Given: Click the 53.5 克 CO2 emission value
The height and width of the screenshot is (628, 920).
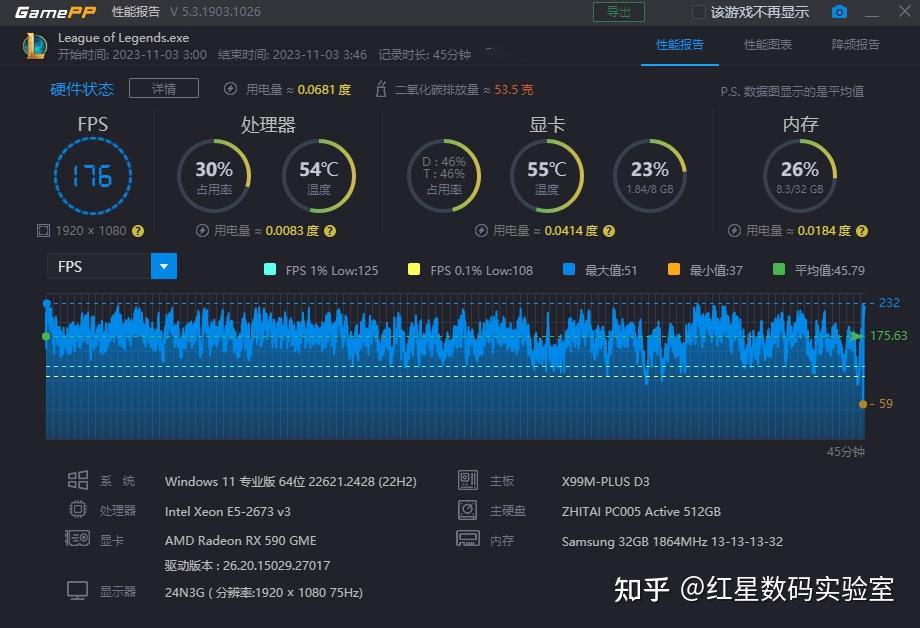Looking at the screenshot, I should click(x=513, y=90).
